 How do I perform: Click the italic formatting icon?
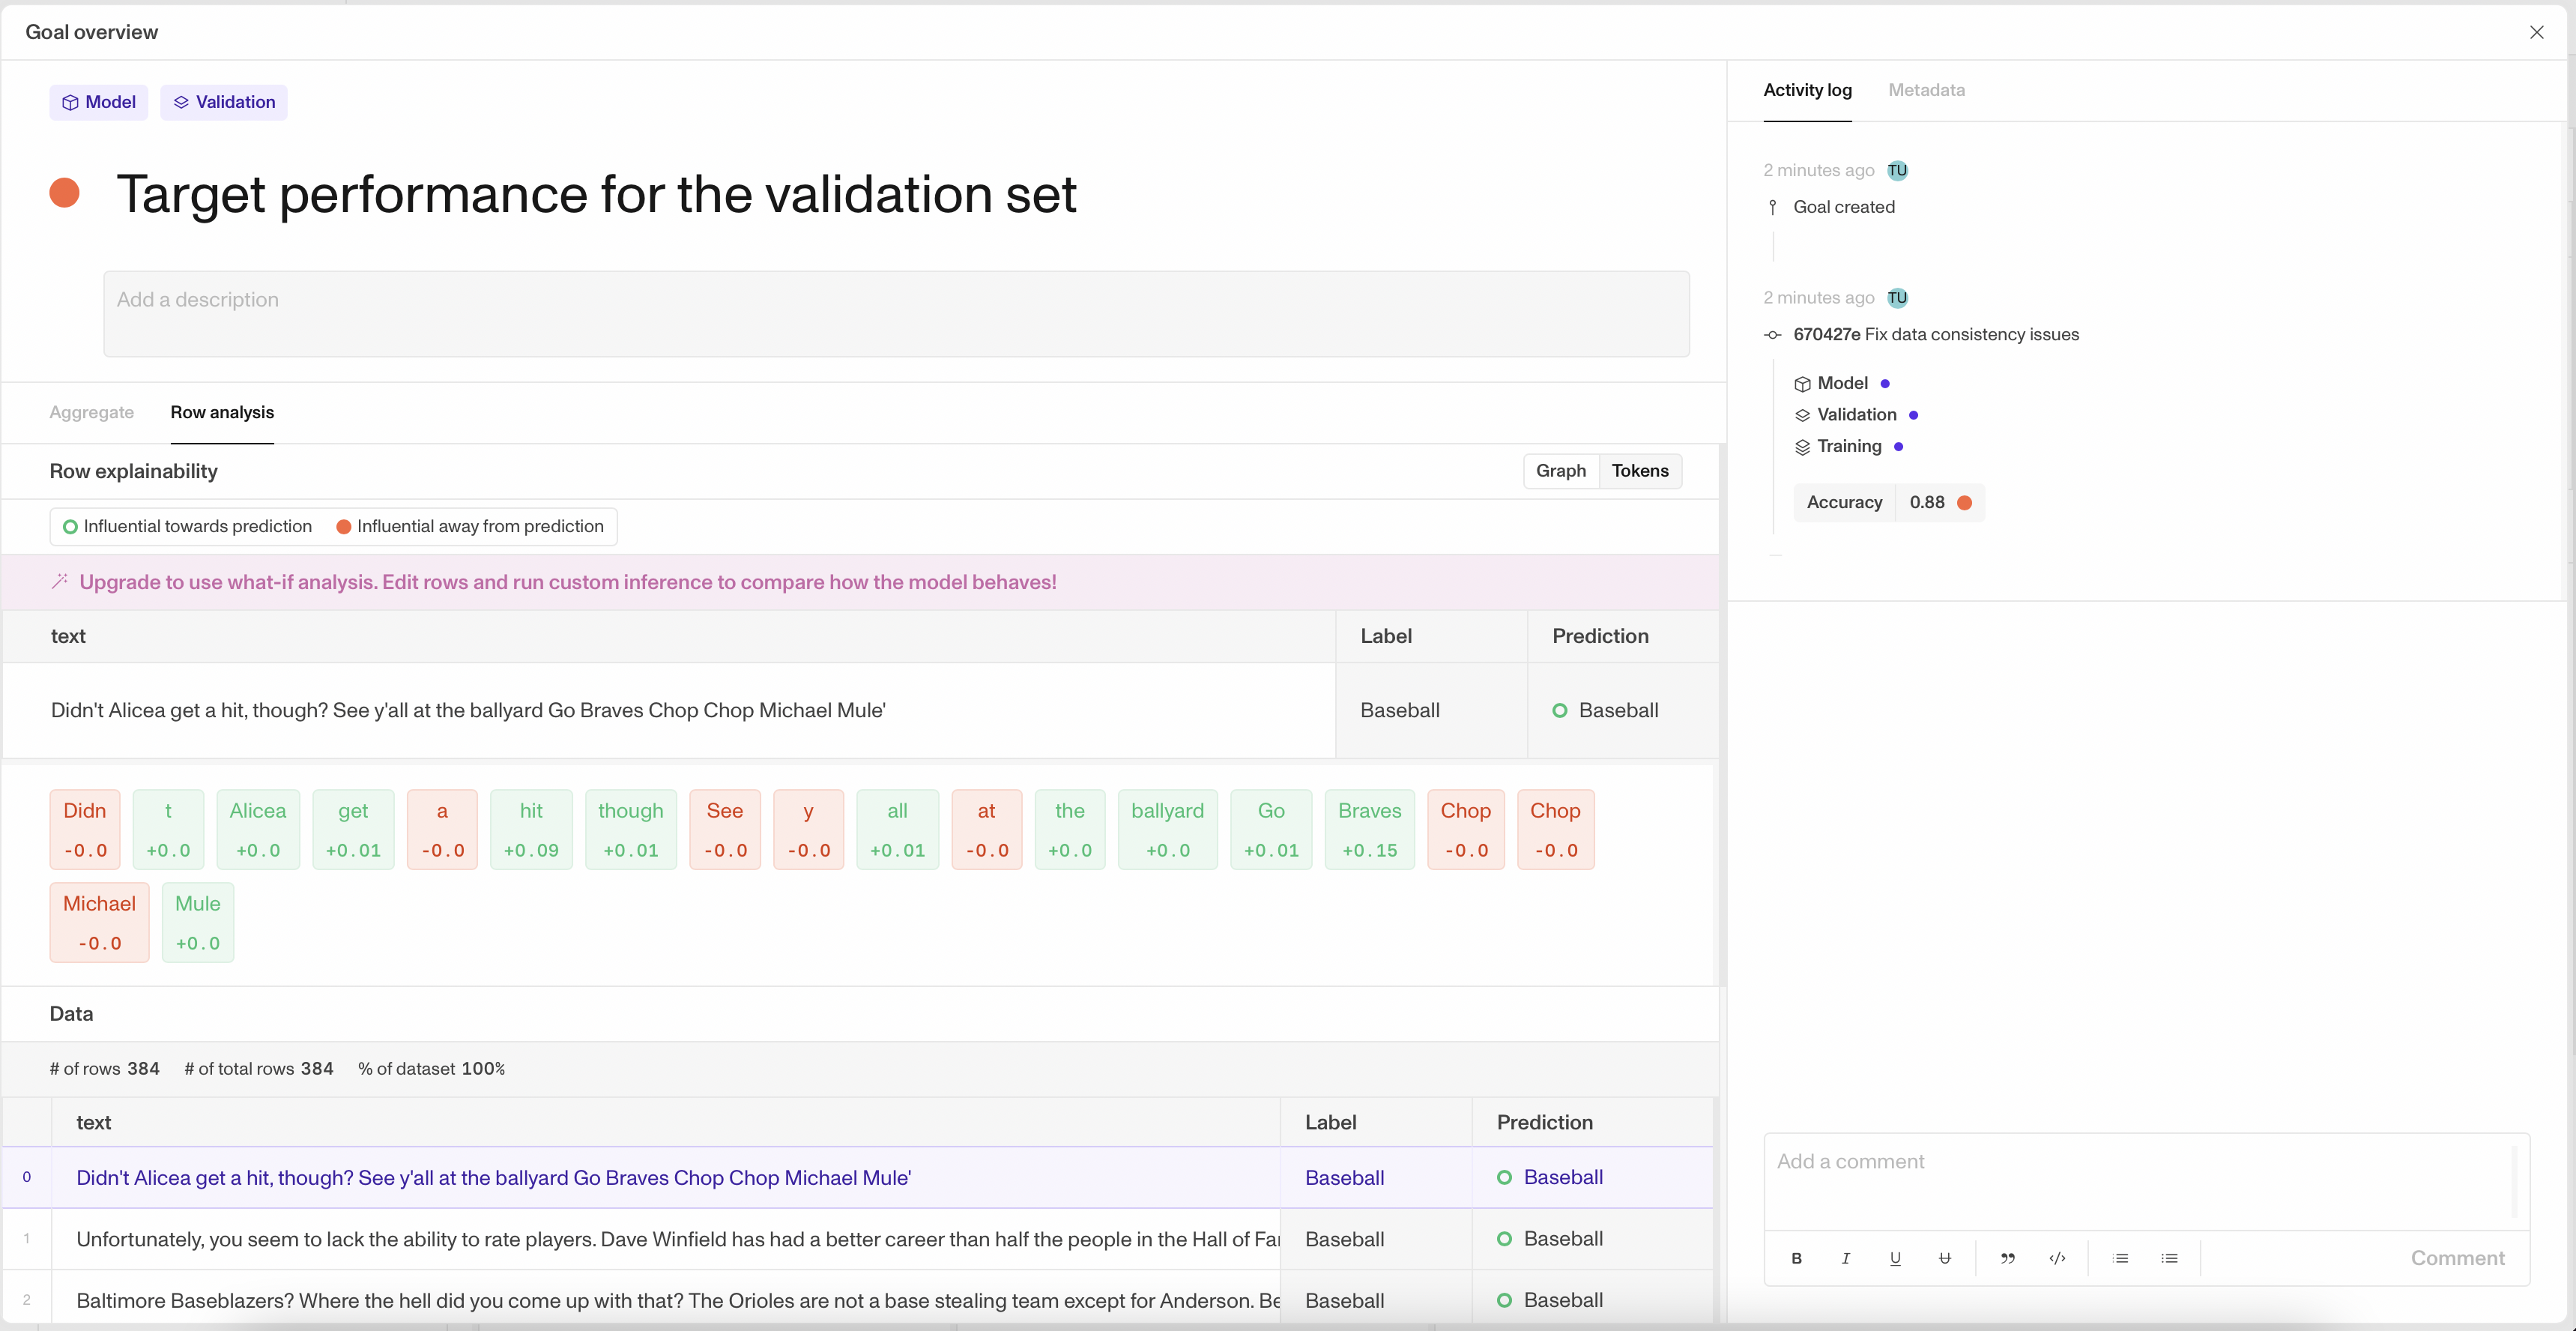(1845, 1258)
